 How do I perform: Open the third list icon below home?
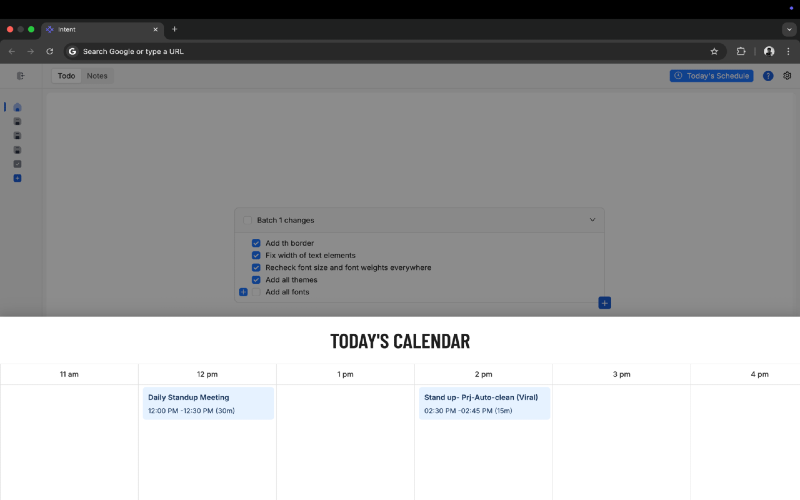click(17, 150)
